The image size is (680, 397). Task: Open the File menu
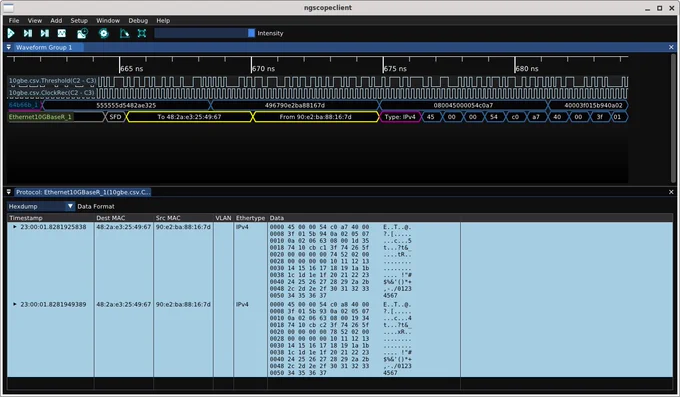pos(14,20)
